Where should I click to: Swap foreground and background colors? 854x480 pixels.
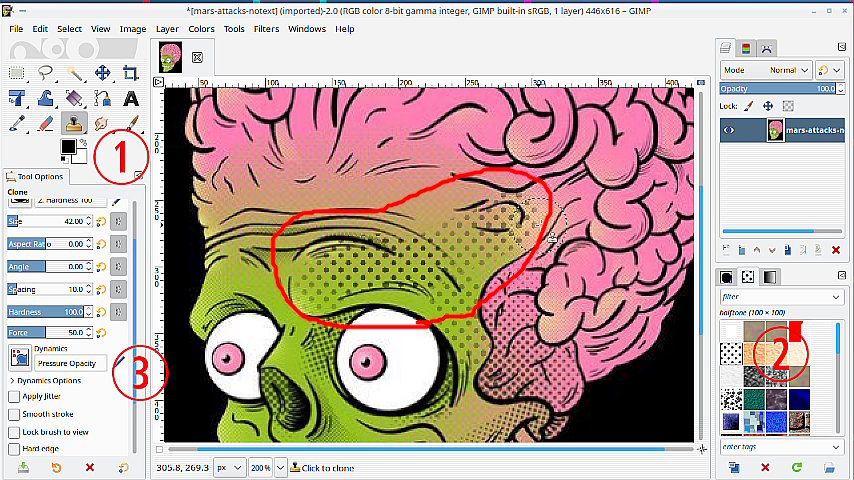click(83, 143)
